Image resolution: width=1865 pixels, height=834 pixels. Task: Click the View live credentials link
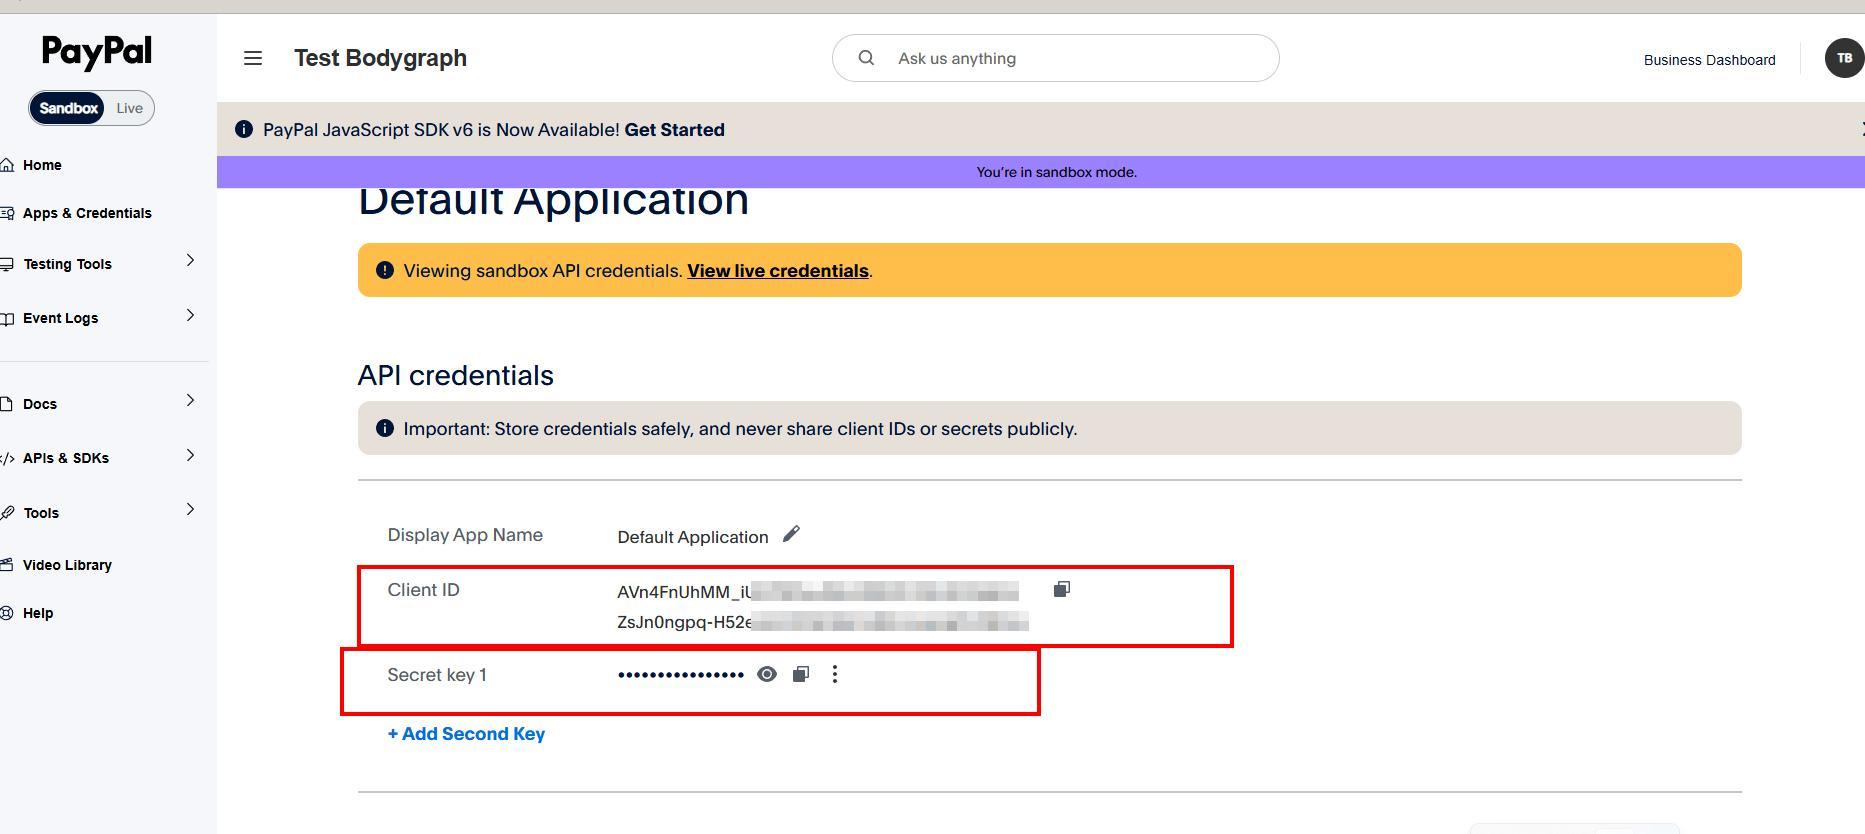[777, 271]
